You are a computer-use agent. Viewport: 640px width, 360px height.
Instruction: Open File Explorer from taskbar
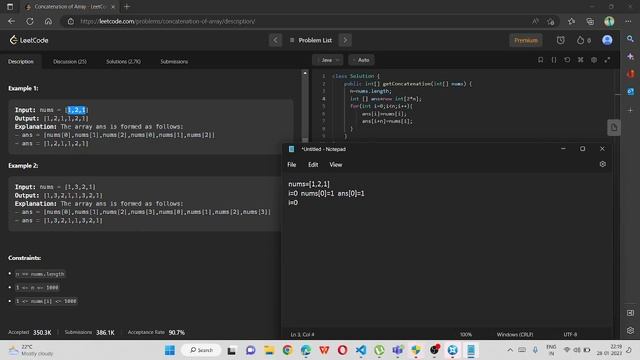click(269, 350)
